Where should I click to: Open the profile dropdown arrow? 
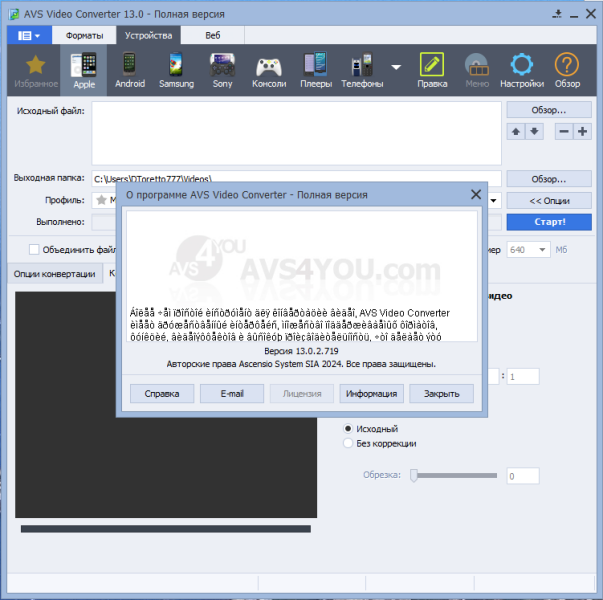[494, 200]
